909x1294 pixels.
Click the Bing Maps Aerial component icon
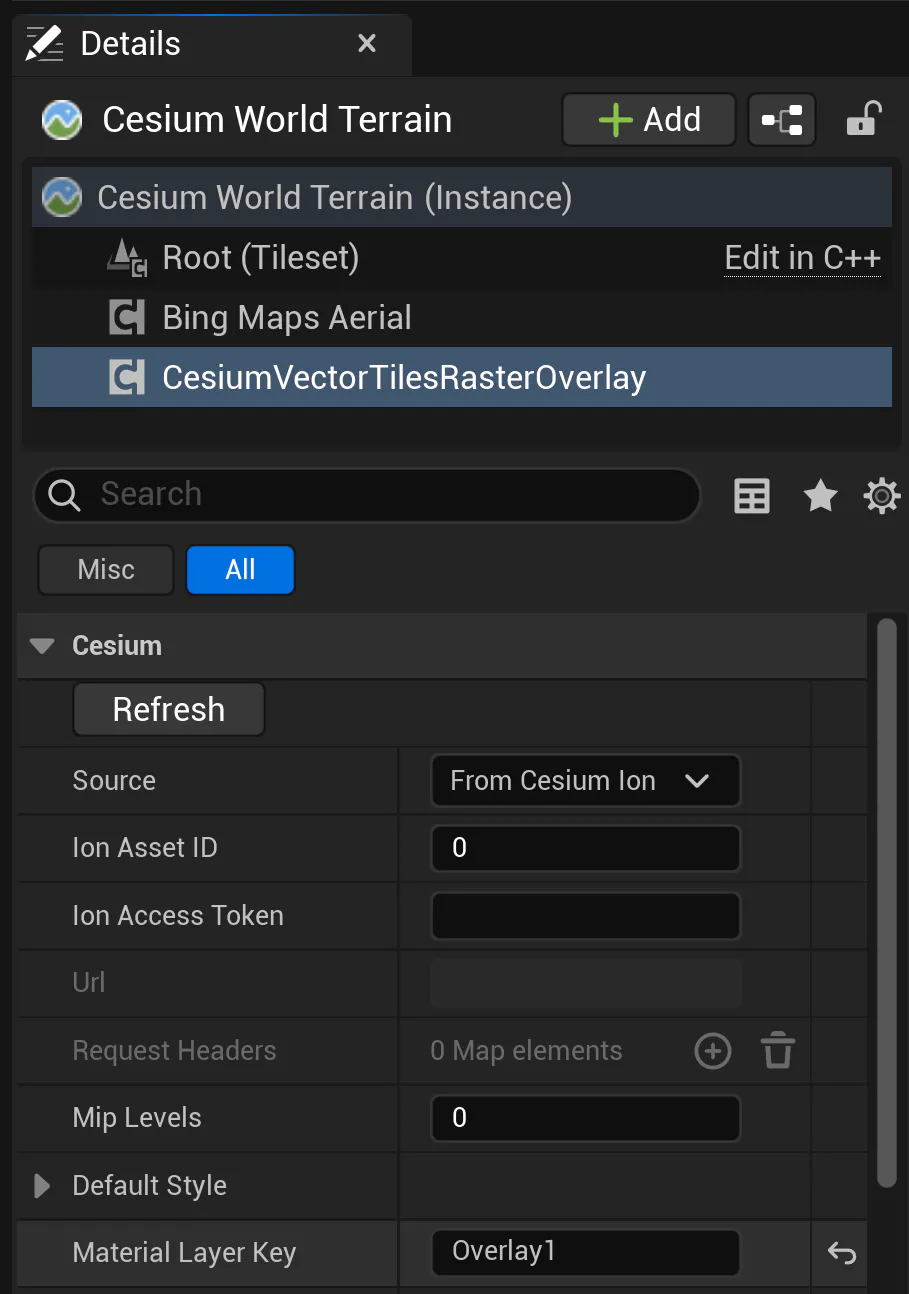point(127,318)
